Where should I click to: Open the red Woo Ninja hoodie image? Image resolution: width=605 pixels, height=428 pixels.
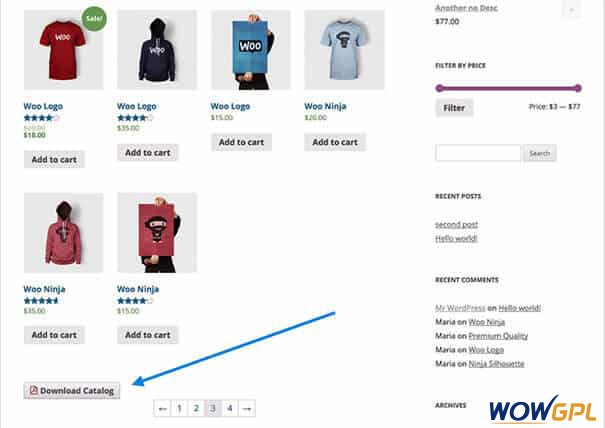(64, 233)
